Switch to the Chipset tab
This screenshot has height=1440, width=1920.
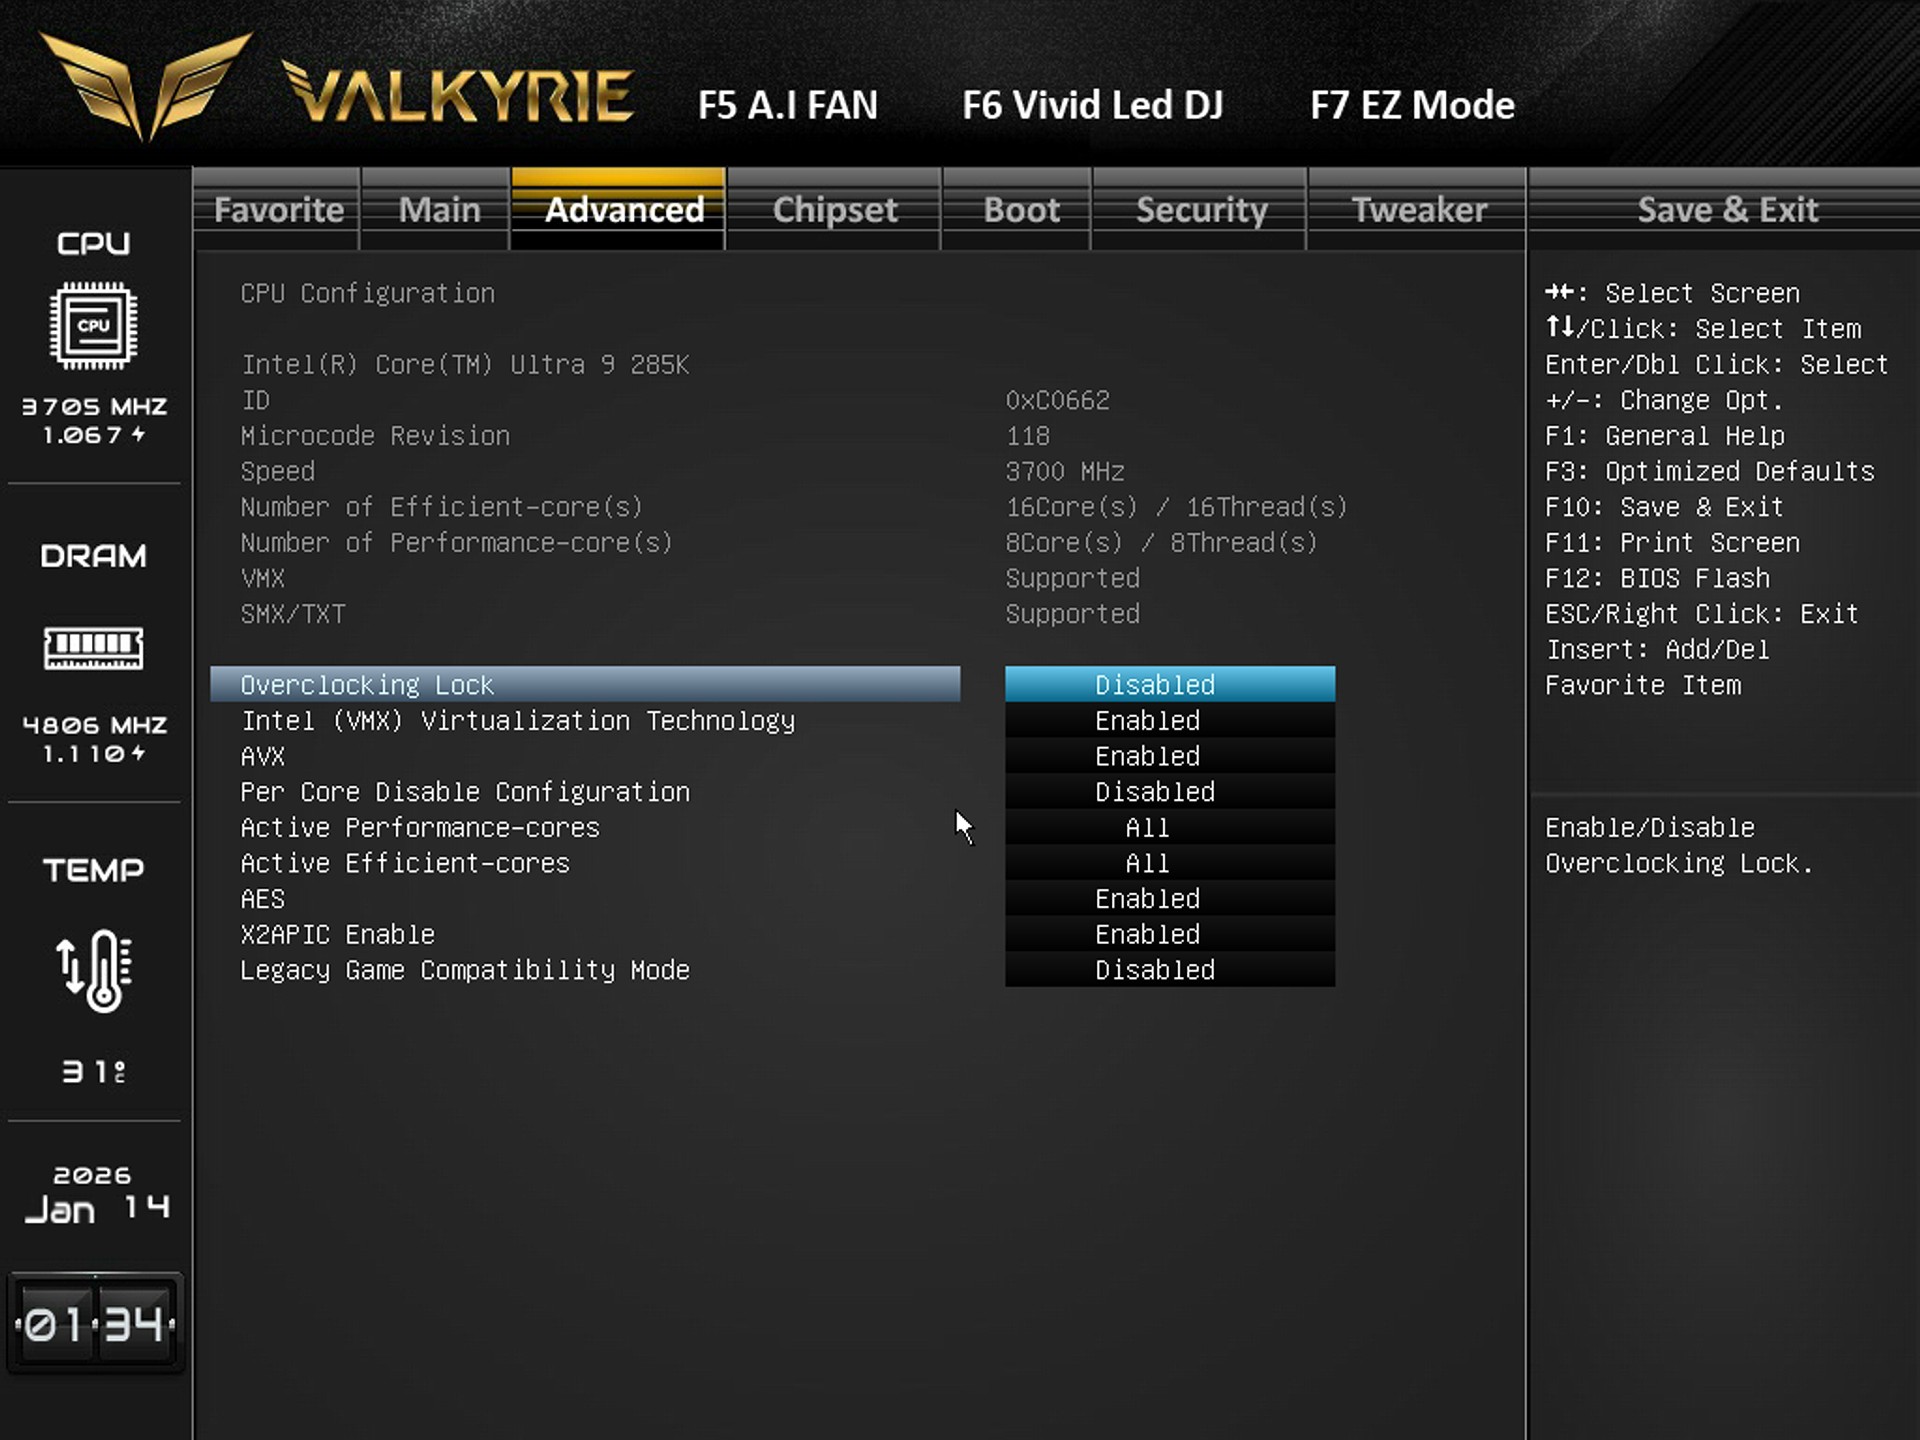pos(834,210)
